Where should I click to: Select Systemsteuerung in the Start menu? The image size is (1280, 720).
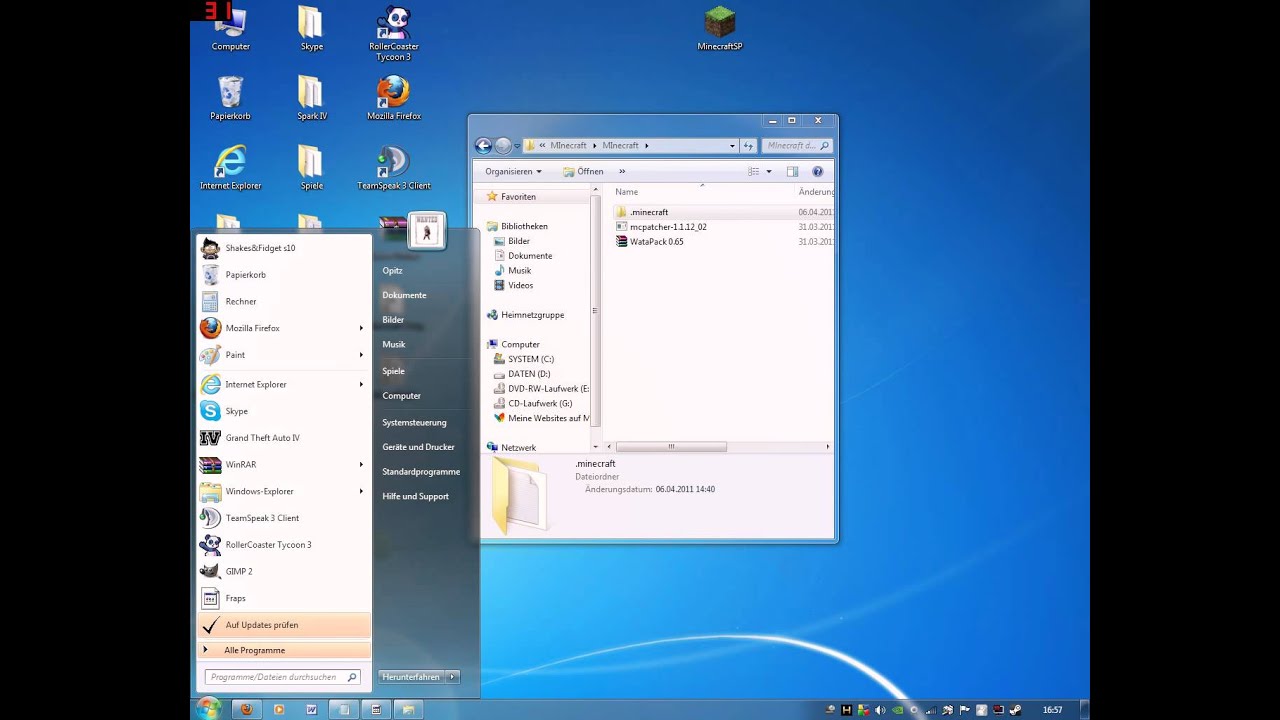(x=414, y=423)
